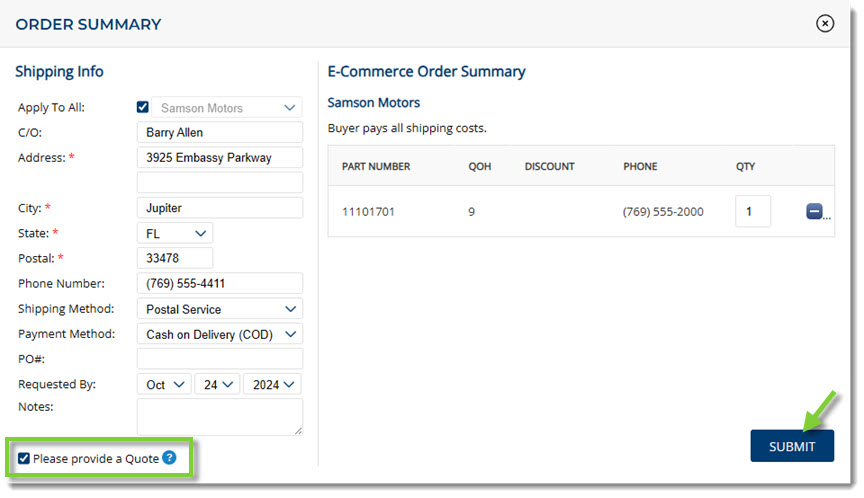Click the QOH value 9
This screenshot has height=498, width=864.
point(472,212)
